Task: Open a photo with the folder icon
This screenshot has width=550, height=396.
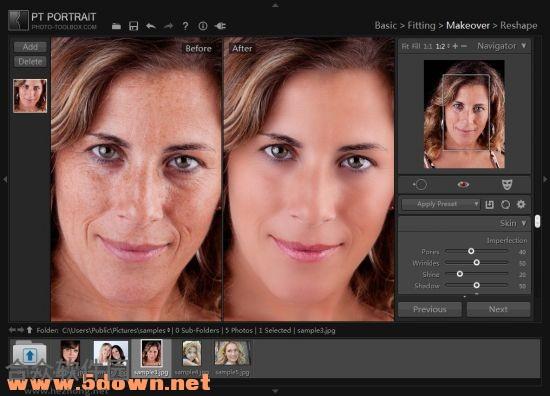Action: pyautogui.click(x=116, y=26)
